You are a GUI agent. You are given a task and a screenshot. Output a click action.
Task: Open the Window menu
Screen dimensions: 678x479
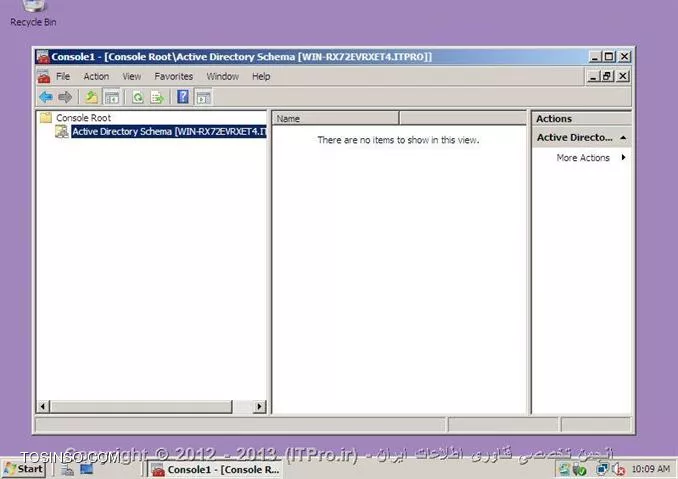(x=223, y=77)
